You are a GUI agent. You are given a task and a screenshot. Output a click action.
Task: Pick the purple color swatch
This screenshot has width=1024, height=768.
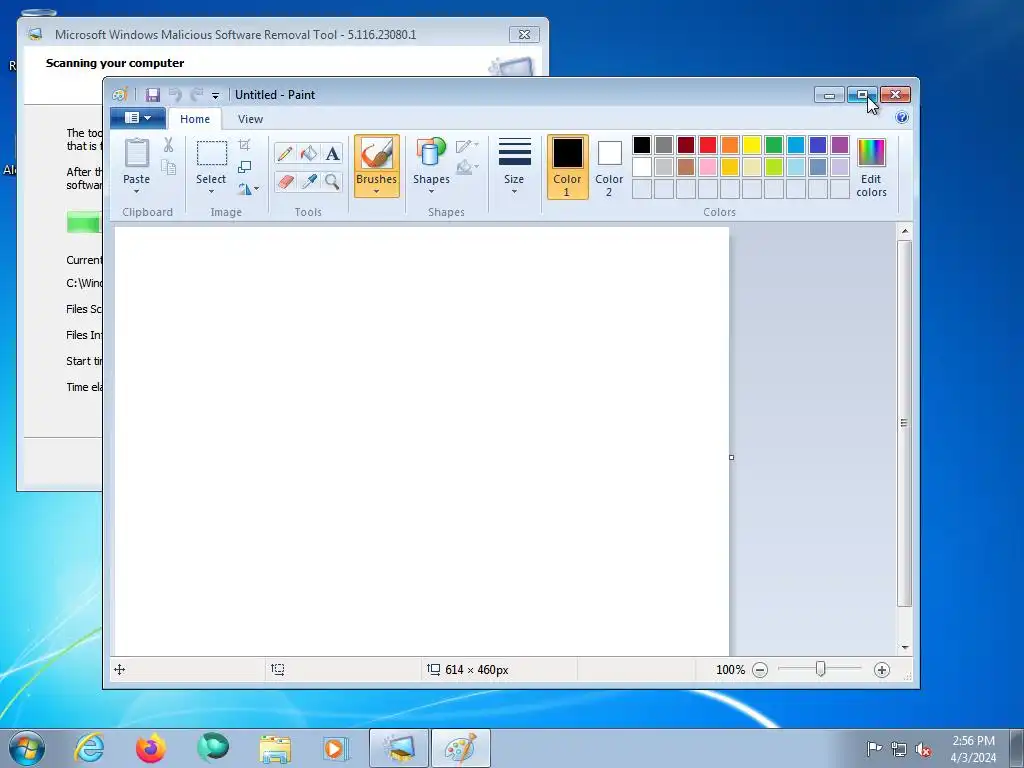pyautogui.click(x=840, y=145)
